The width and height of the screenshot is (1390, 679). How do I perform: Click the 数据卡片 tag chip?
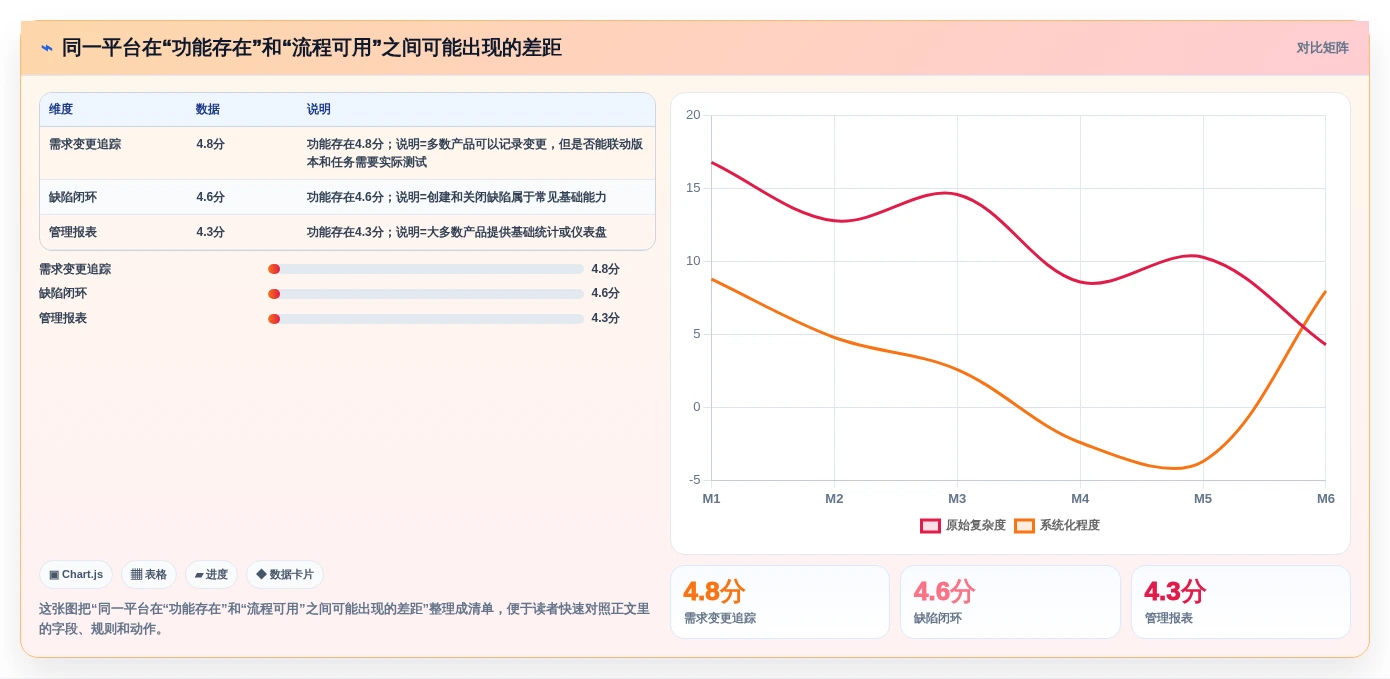[x=285, y=575]
